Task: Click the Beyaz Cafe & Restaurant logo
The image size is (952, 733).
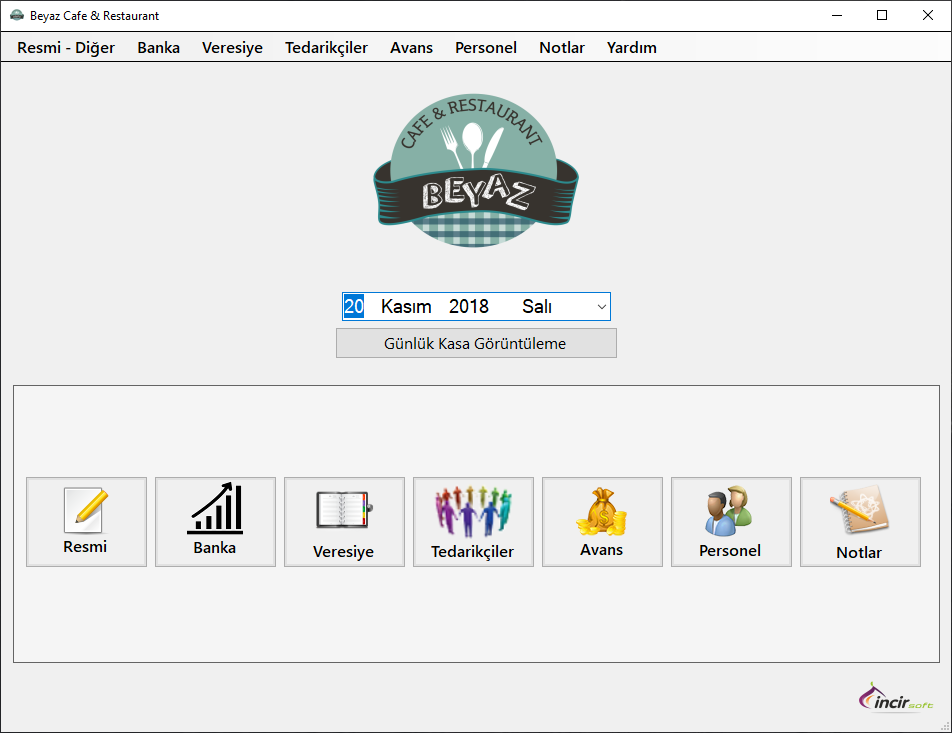Action: pyautogui.click(x=475, y=170)
